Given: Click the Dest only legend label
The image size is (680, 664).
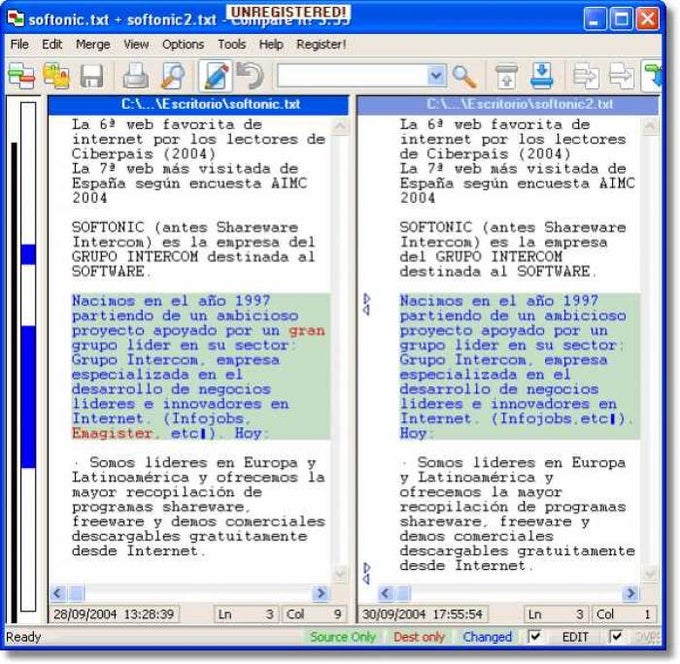Looking at the screenshot, I should (419, 637).
